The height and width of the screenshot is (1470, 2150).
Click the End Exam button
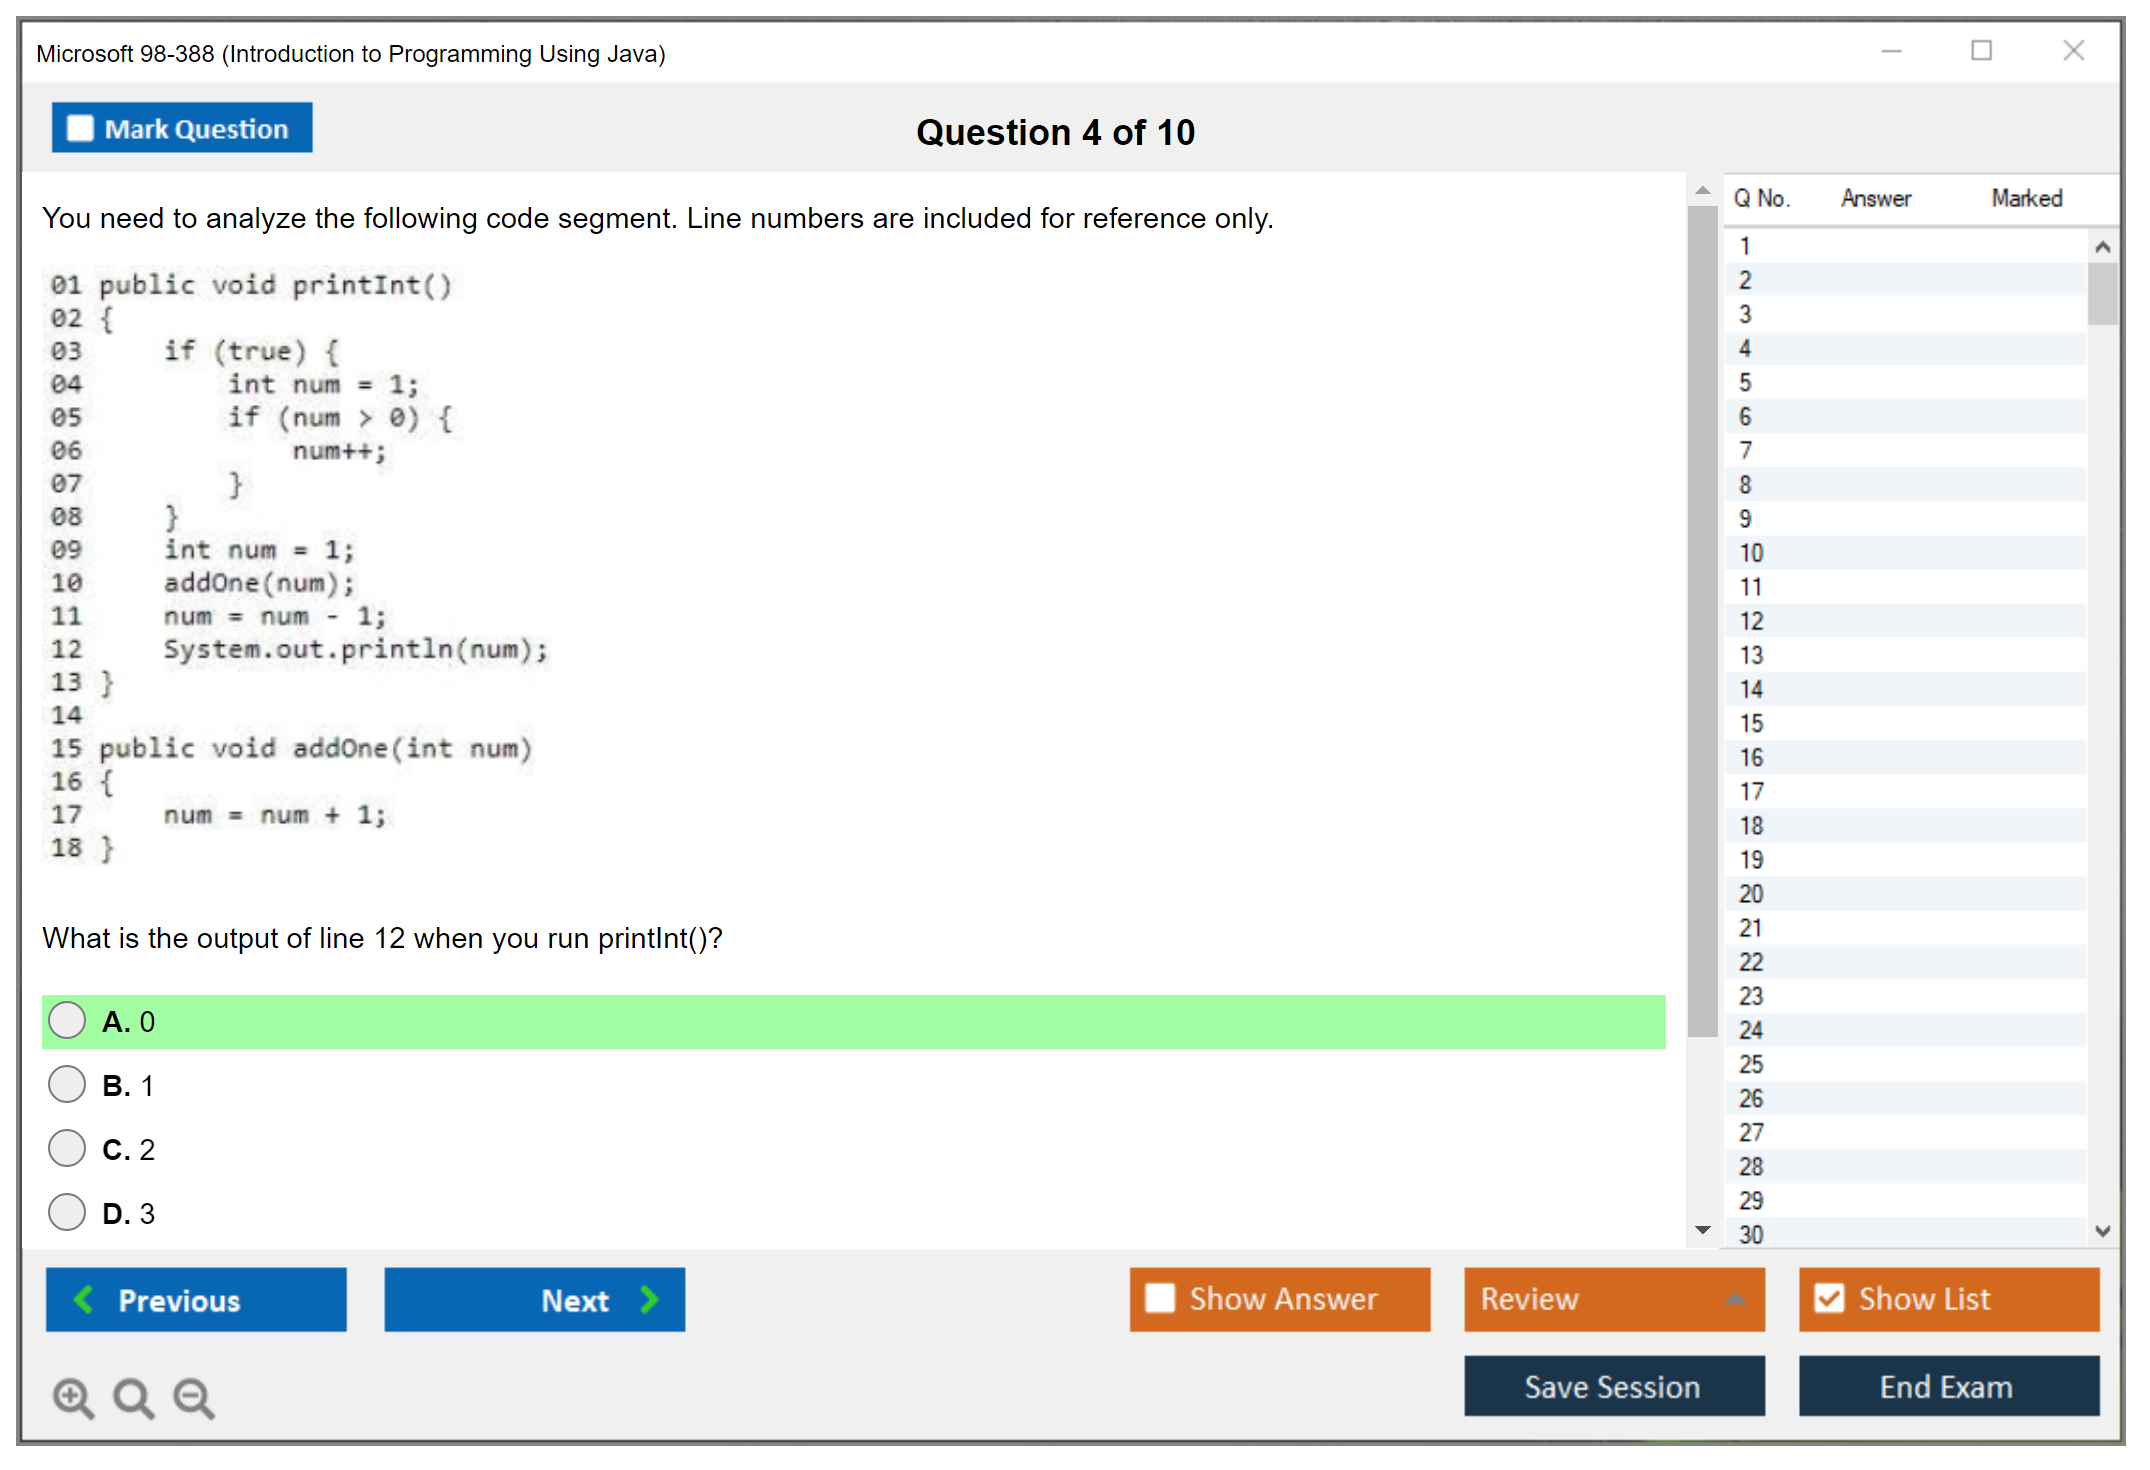pyautogui.click(x=1947, y=1386)
